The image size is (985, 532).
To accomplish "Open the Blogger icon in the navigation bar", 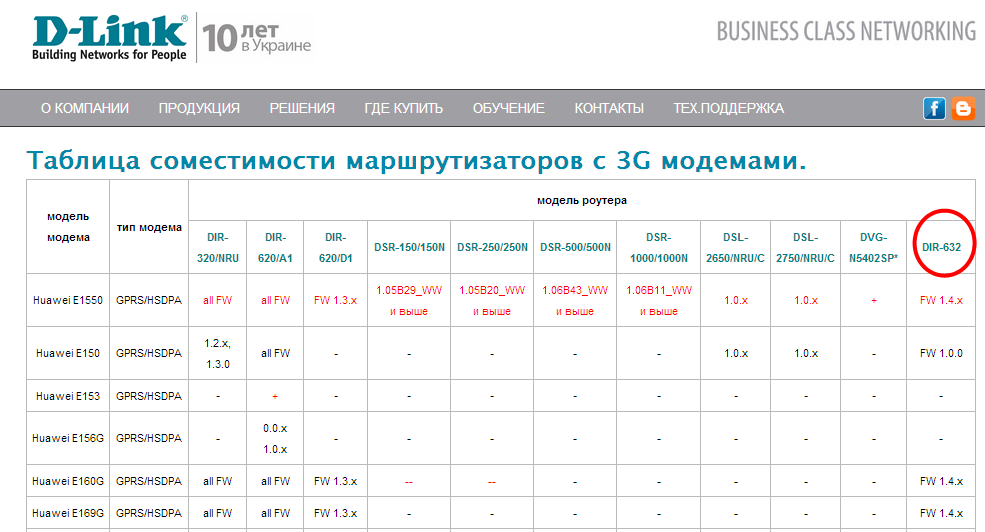I will (963, 109).
